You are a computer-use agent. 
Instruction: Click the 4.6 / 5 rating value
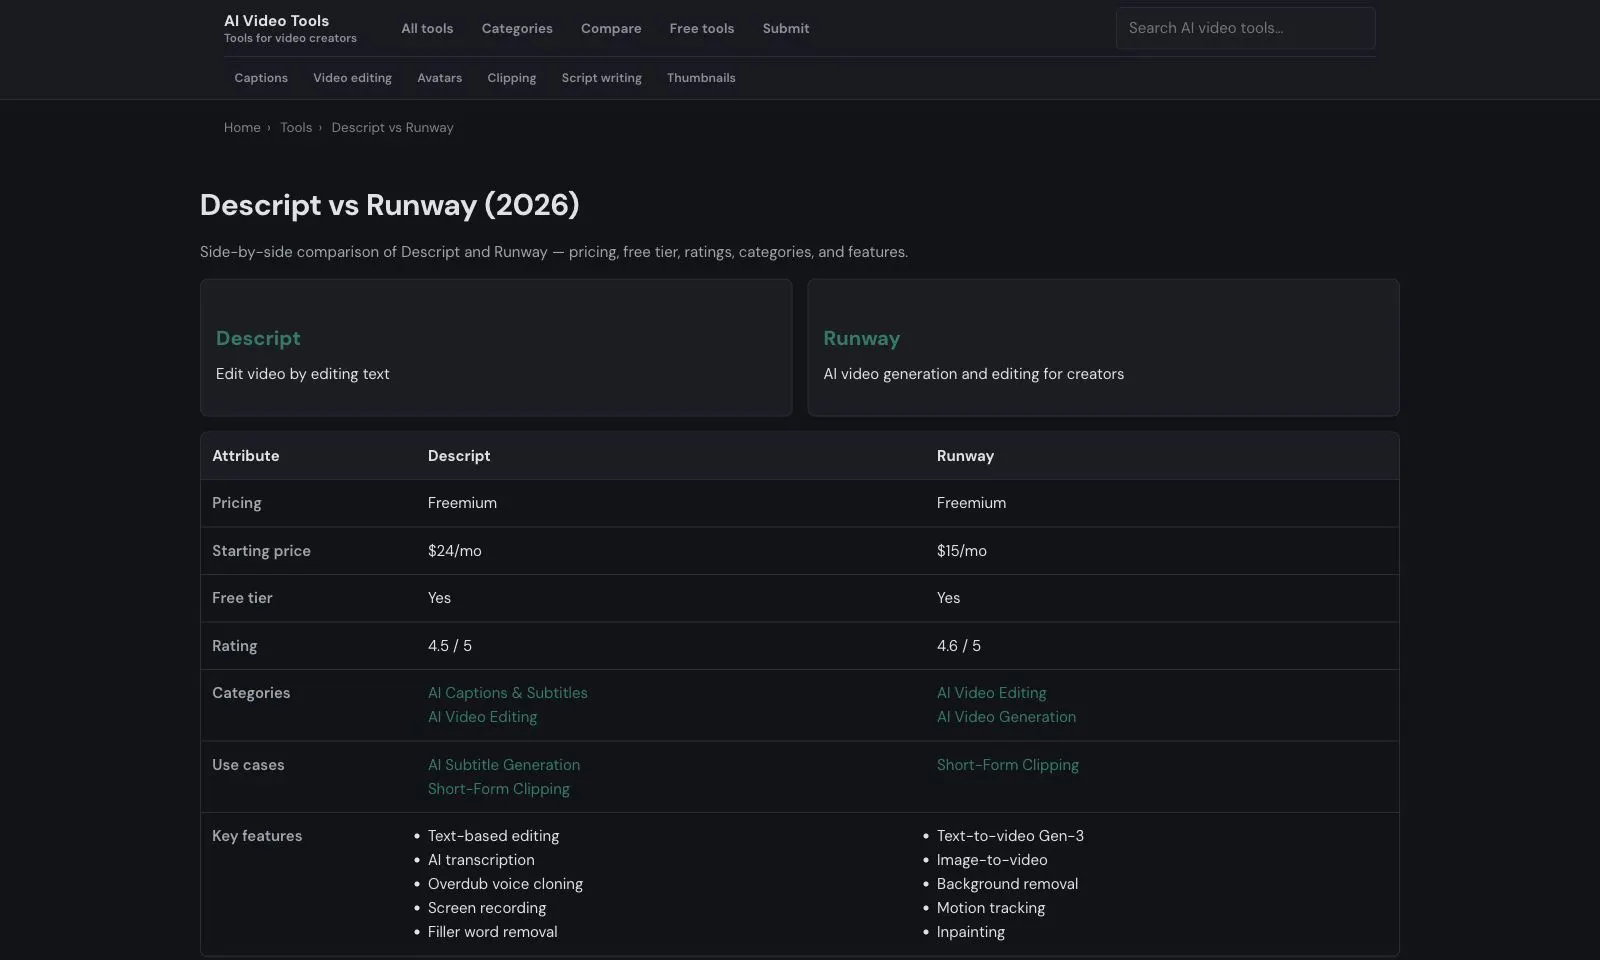(x=959, y=646)
